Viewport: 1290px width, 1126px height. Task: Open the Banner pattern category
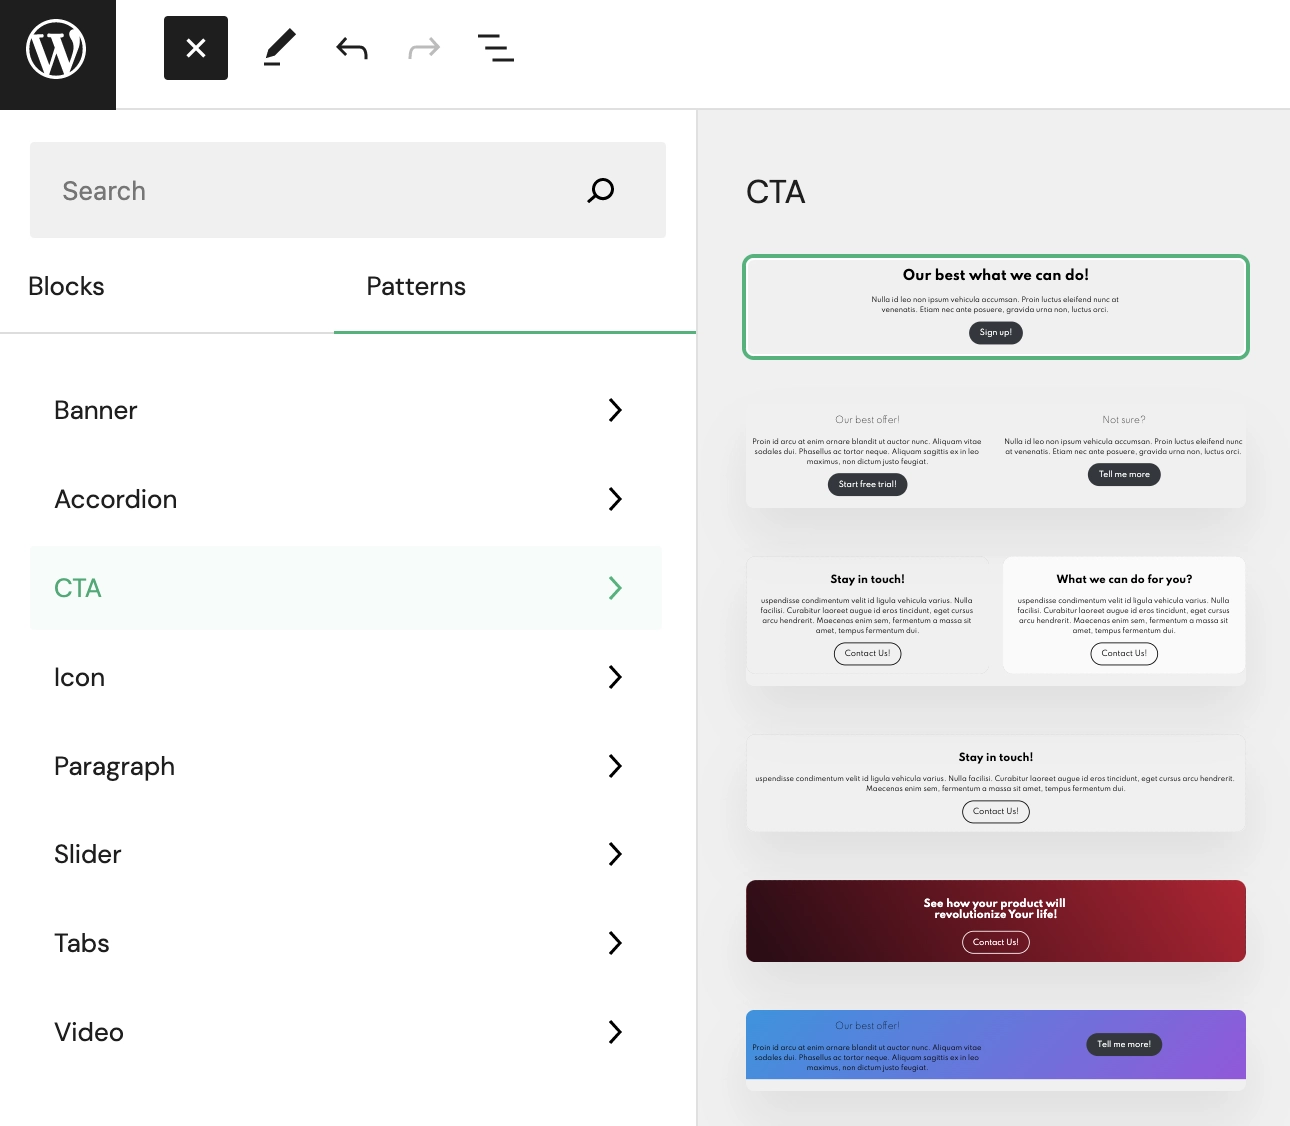tap(346, 410)
